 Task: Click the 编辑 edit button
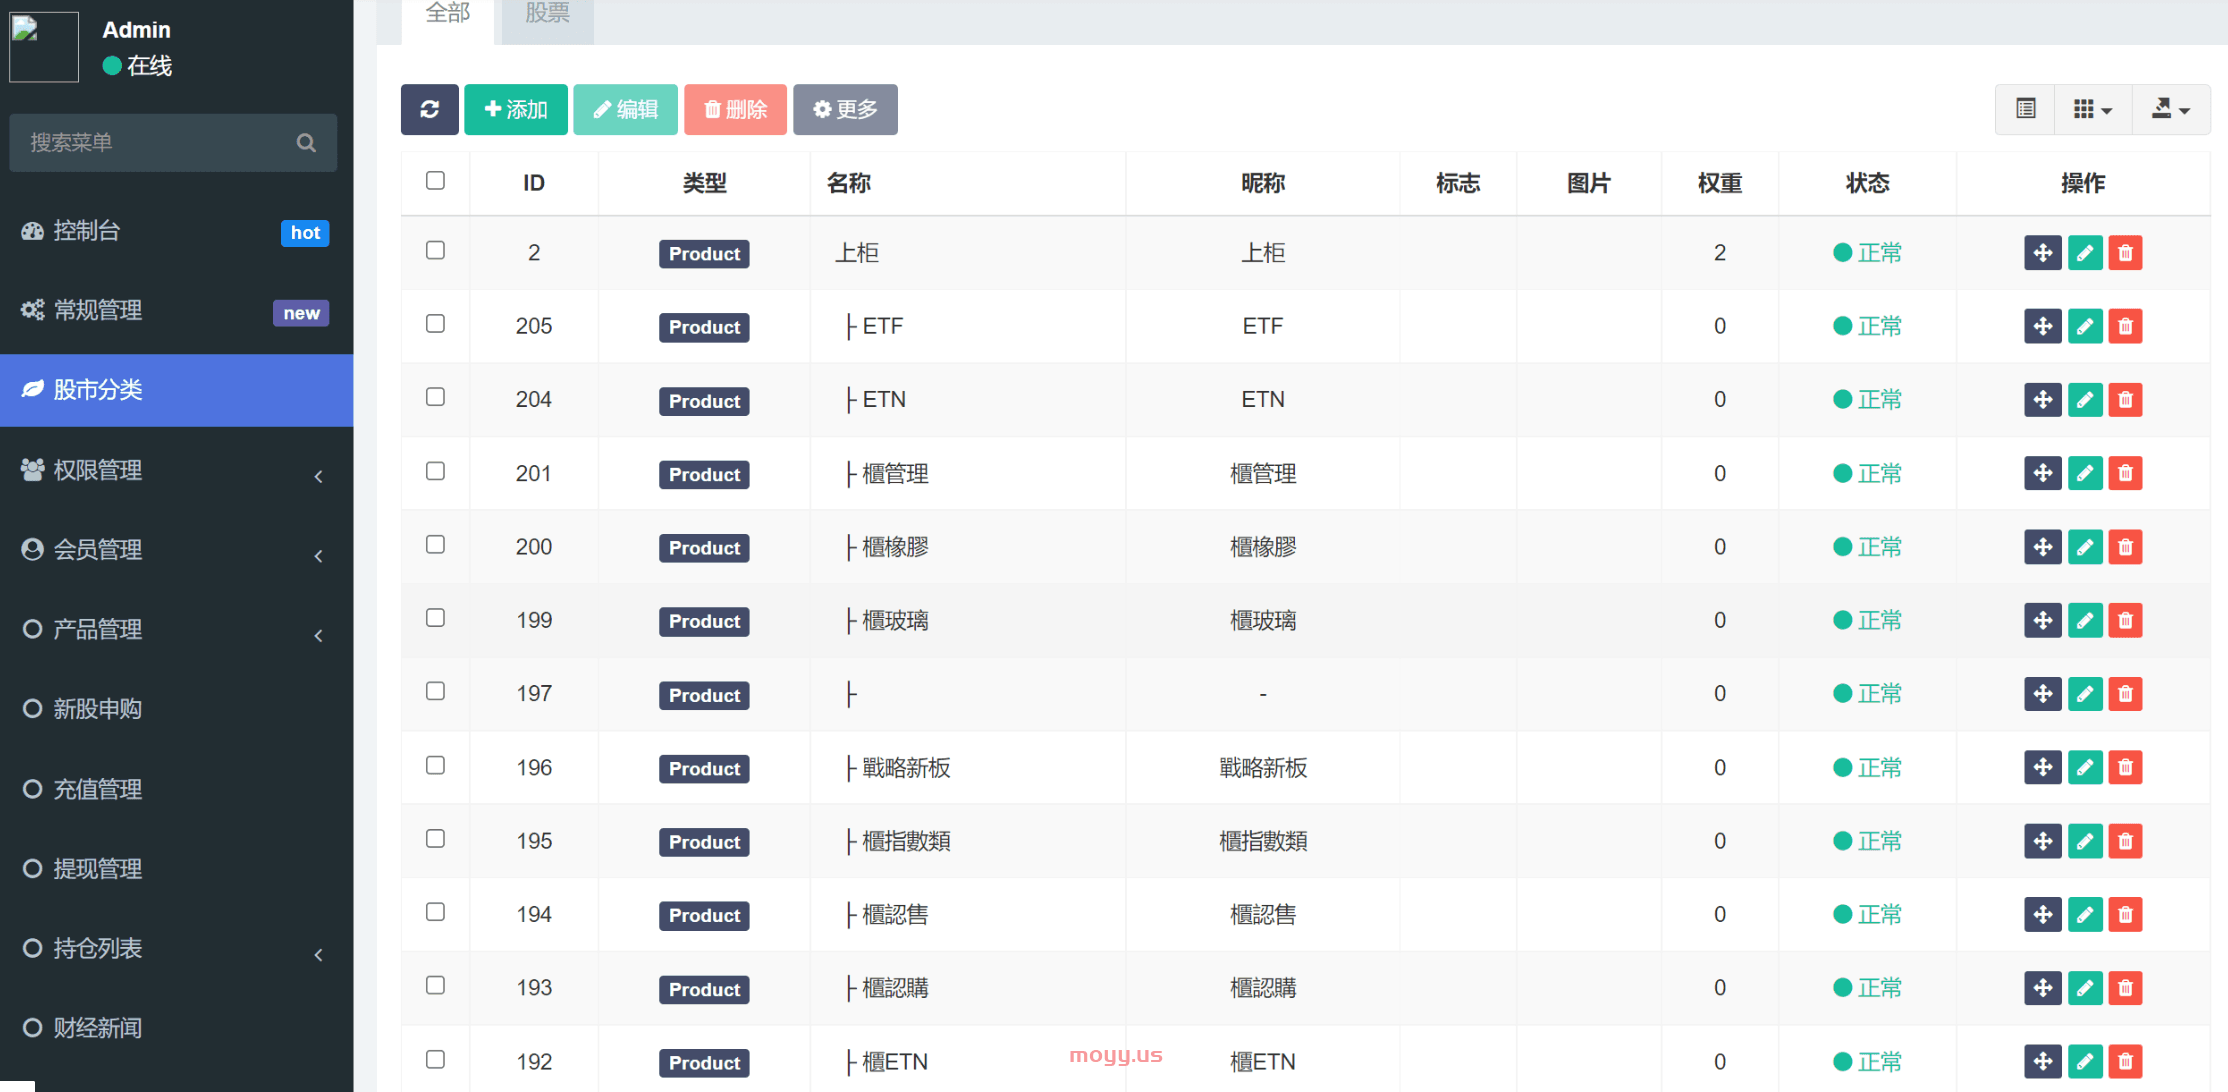[625, 109]
